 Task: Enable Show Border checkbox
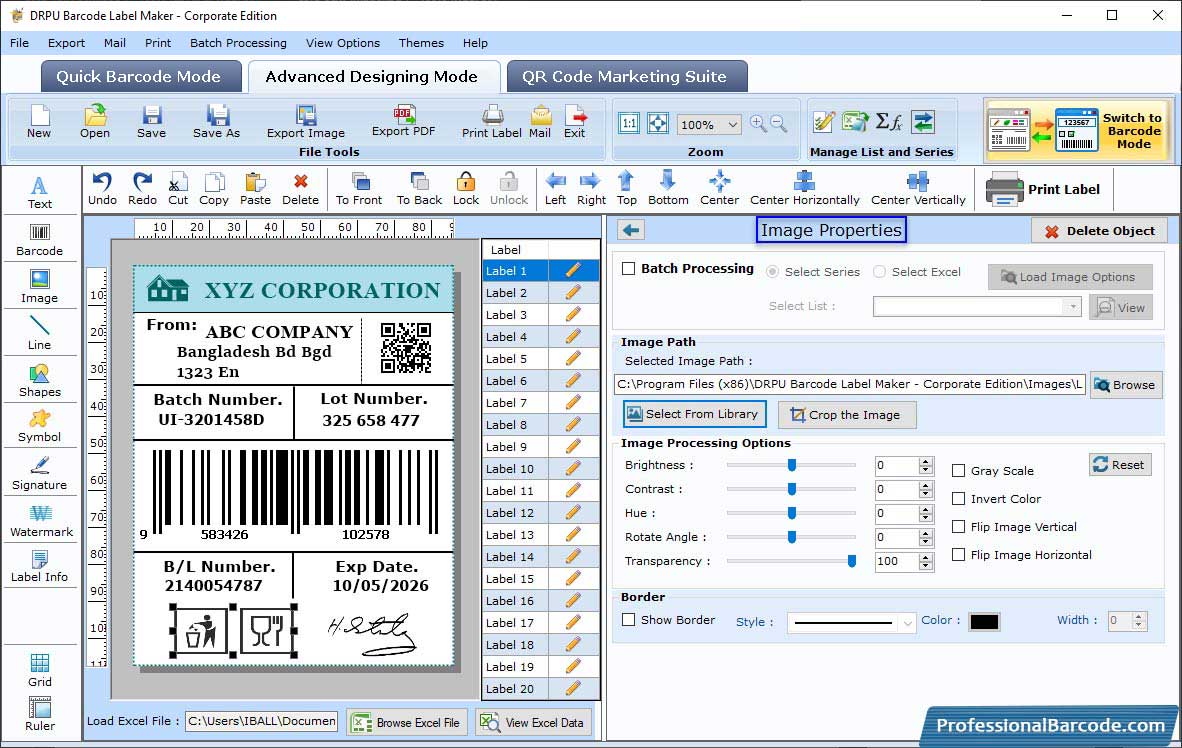coord(629,620)
